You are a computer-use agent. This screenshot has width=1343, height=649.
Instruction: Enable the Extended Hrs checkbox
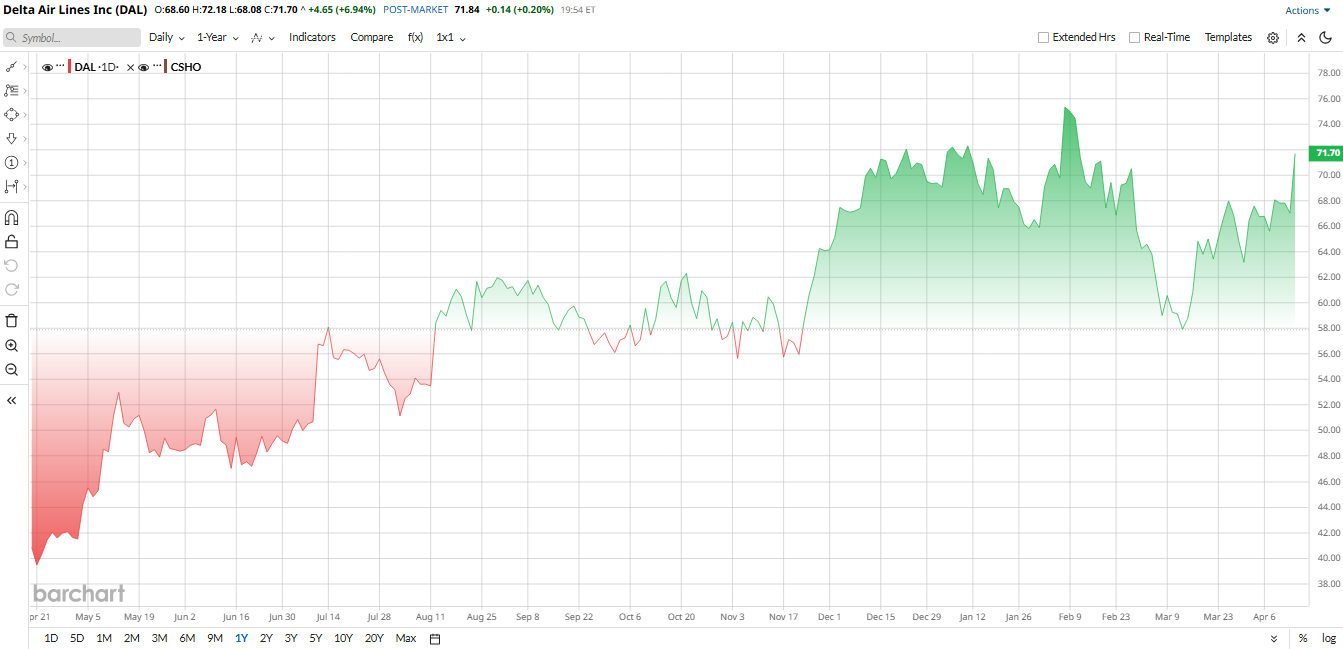point(1043,37)
